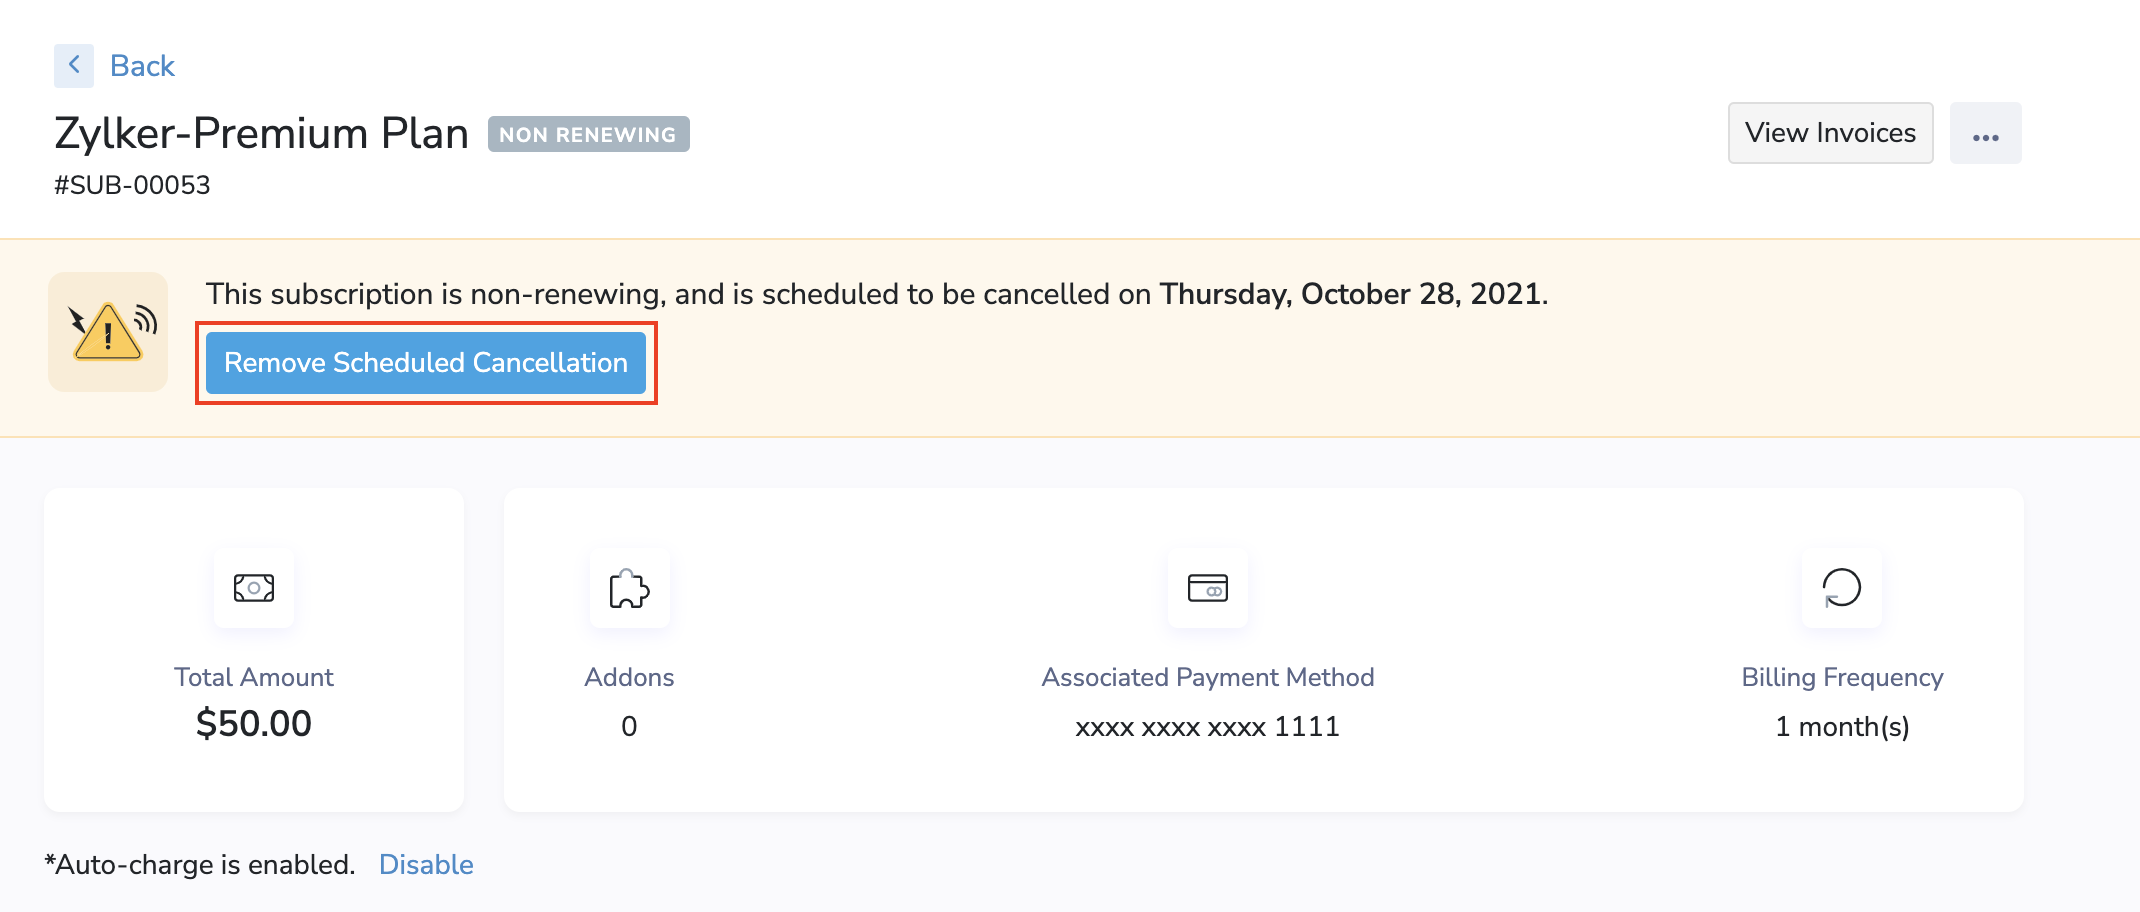Click the warning alert triangle icon
The width and height of the screenshot is (2140, 912).
(x=108, y=332)
